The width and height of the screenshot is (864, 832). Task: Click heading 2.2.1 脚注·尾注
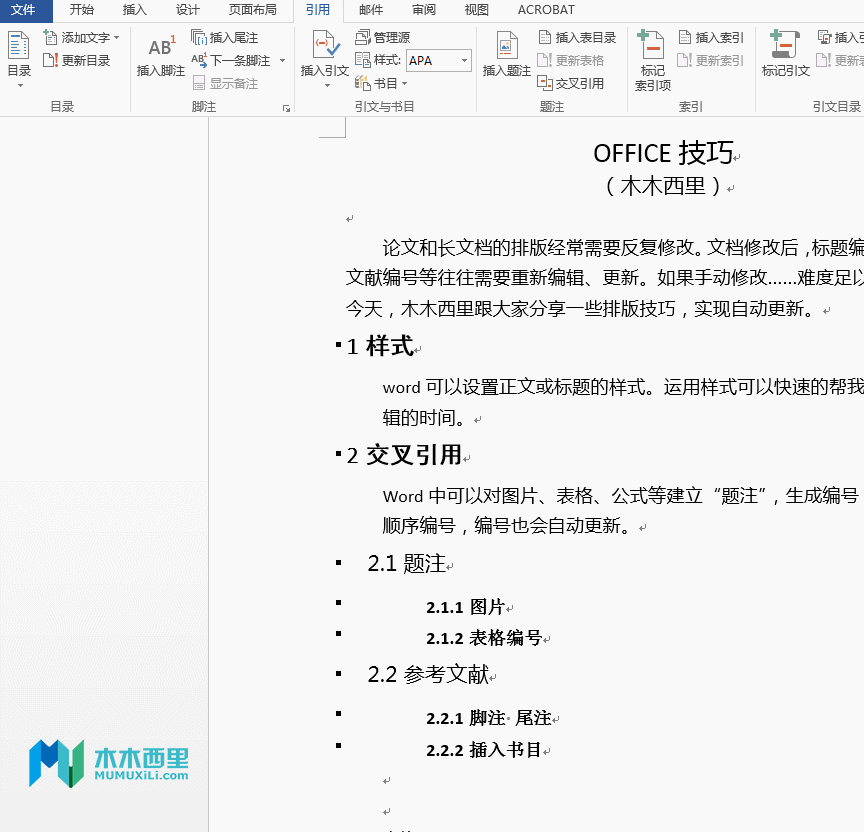click(489, 718)
